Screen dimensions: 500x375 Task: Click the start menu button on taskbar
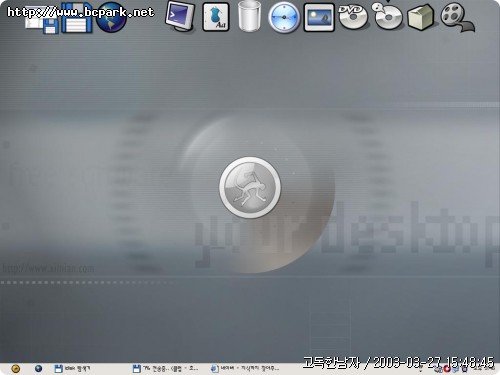point(16,368)
